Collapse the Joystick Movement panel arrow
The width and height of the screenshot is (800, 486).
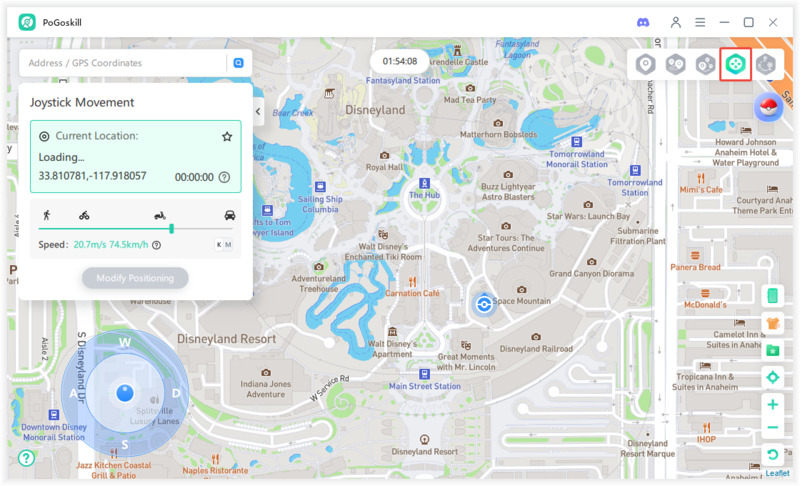tap(258, 112)
